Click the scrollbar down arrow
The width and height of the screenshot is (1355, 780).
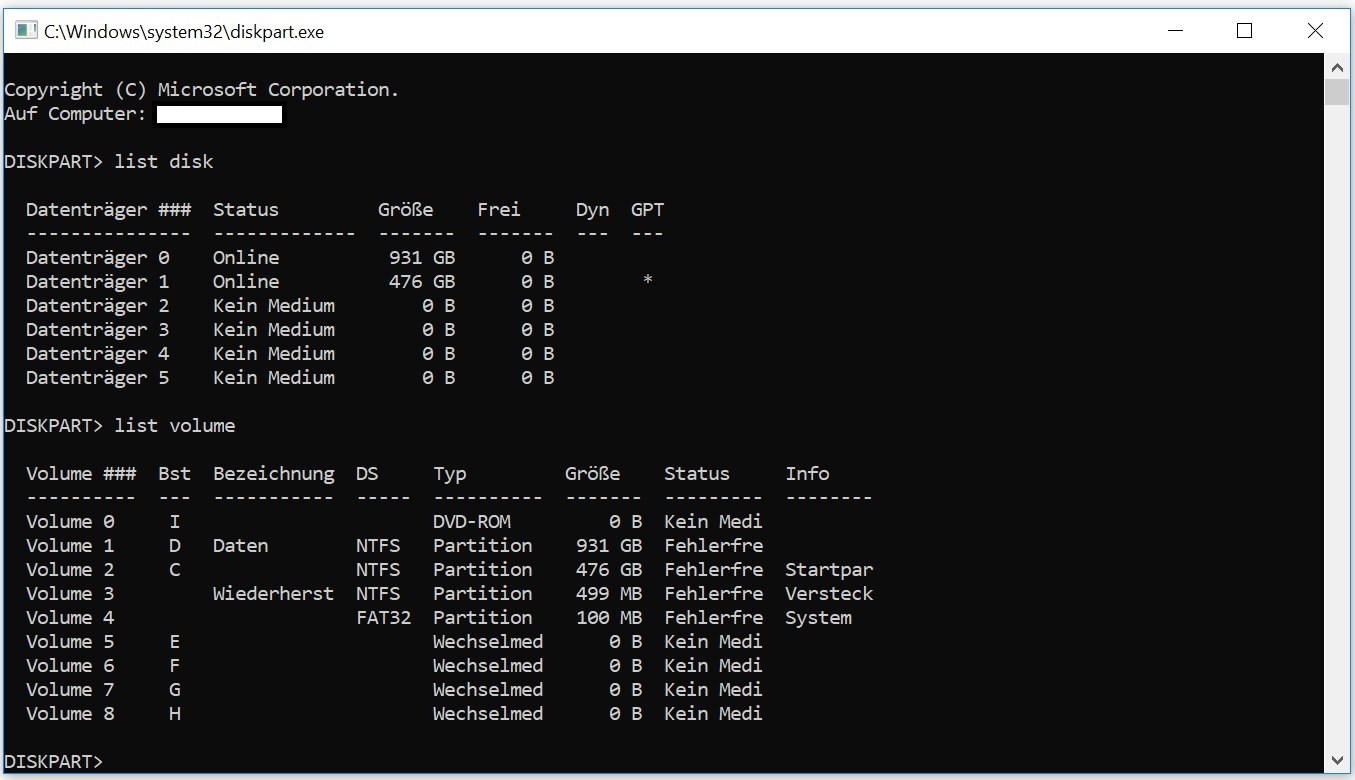1337,760
